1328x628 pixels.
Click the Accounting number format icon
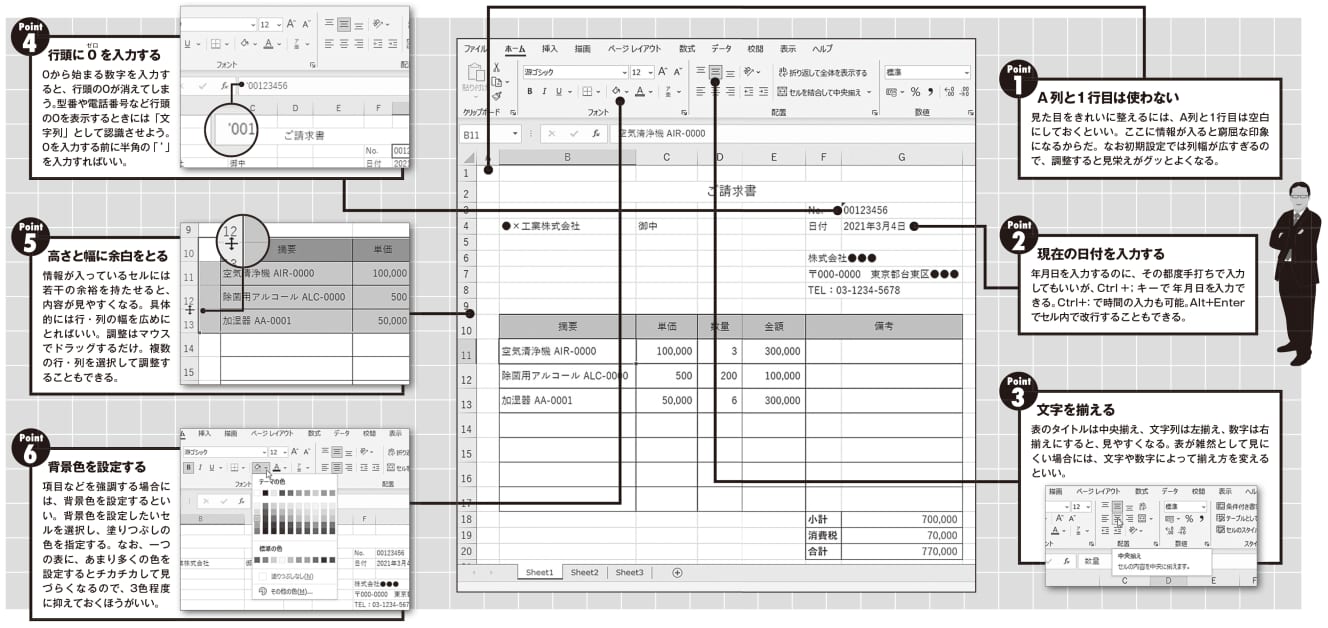tap(889, 92)
